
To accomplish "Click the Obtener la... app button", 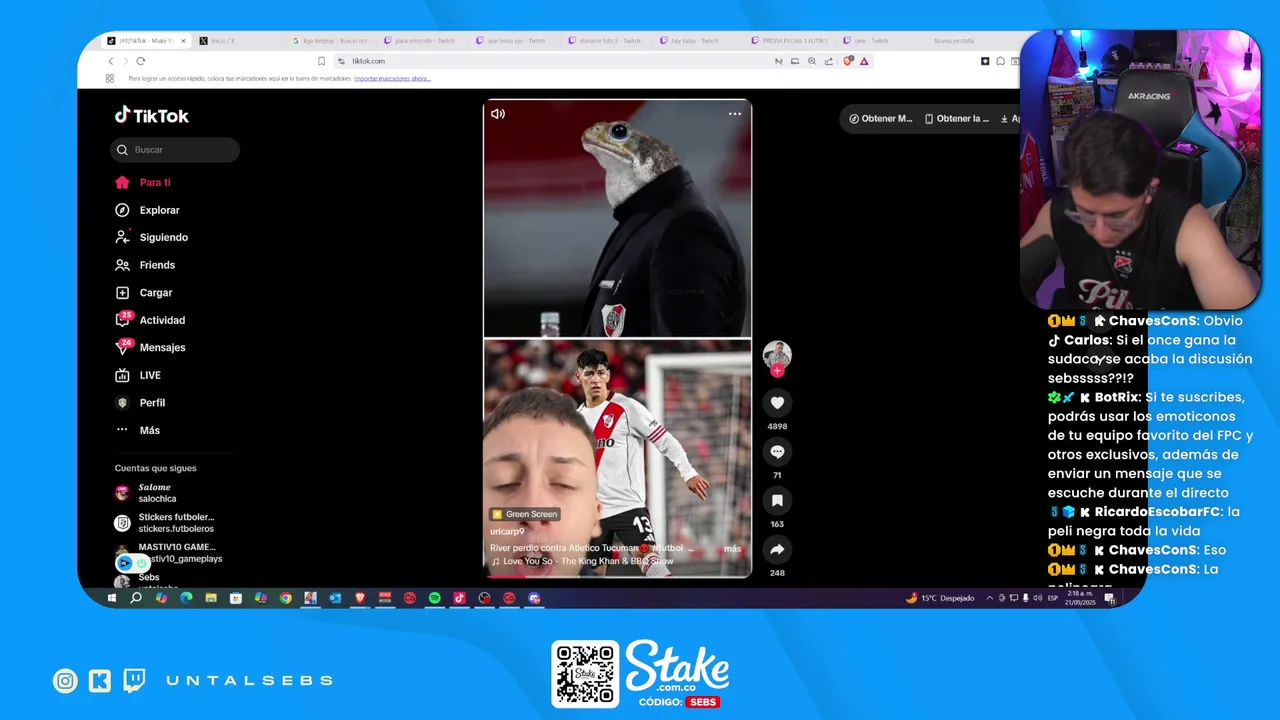I will [956, 118].
